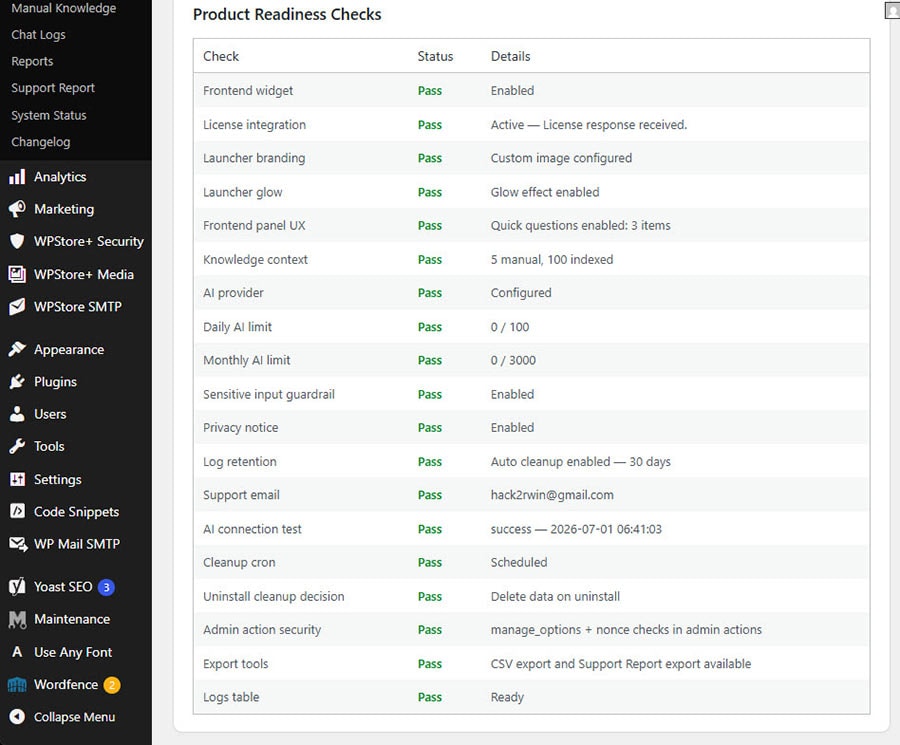
Task: Open the Reports submenu item
Action: (32, 61)
